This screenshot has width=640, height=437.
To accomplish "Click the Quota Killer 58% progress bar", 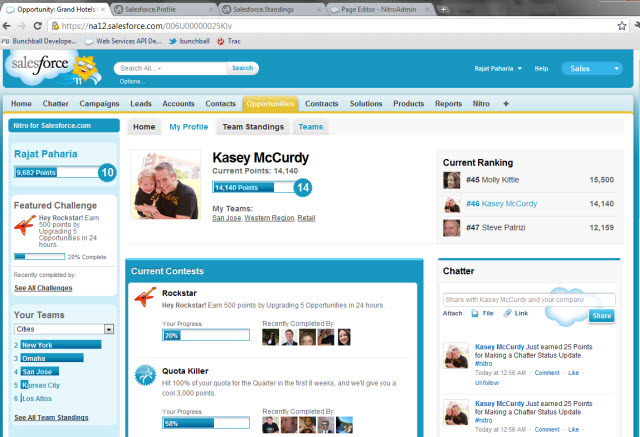I will [x=206, y=423].
